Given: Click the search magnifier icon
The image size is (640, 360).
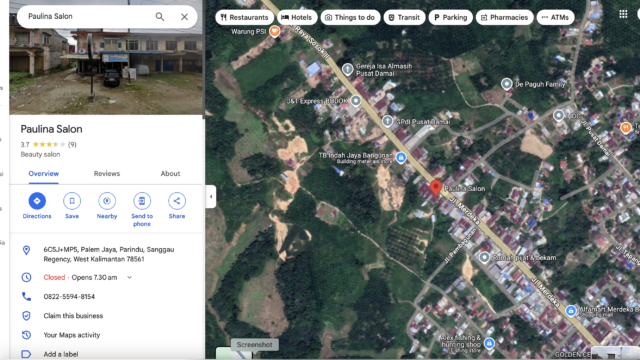Looking at the screenshot, I should [160, 17].
